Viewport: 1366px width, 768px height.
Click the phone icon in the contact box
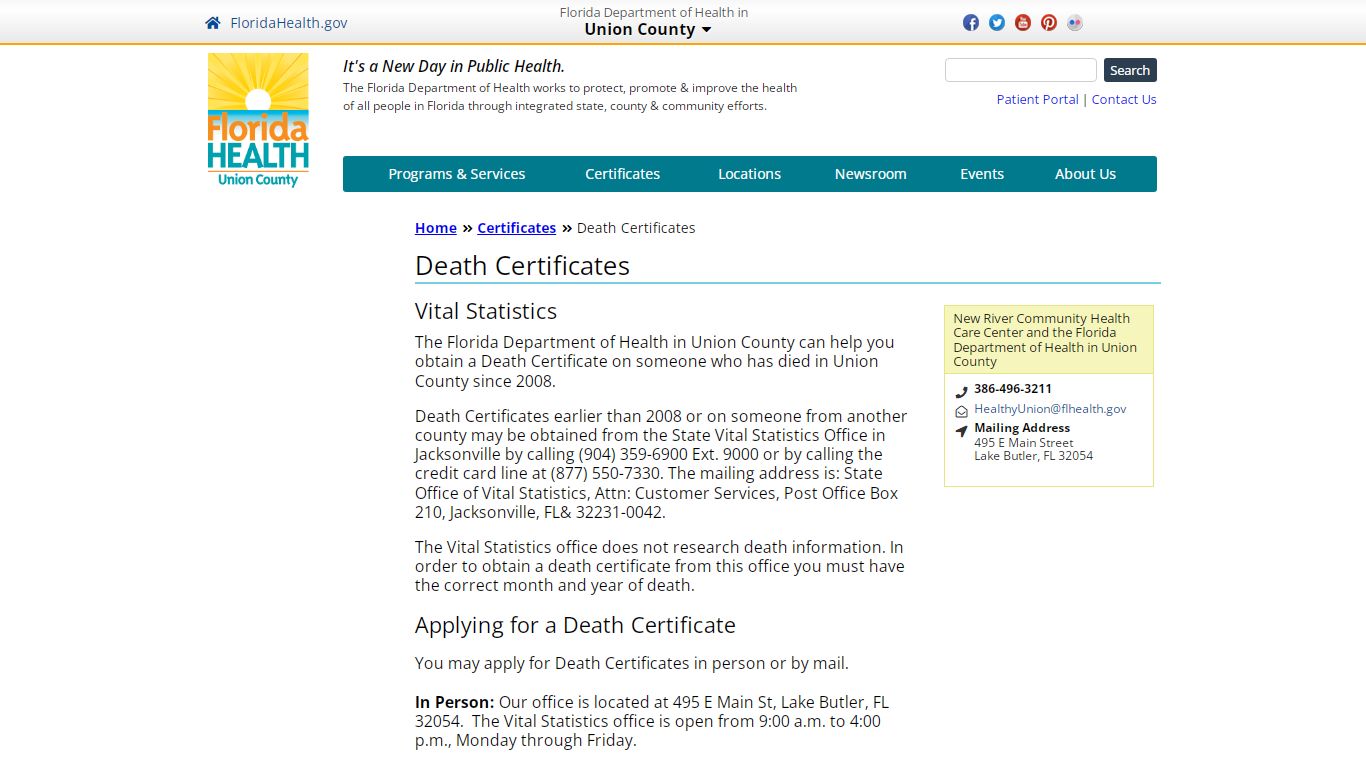(x=961, y=392)
